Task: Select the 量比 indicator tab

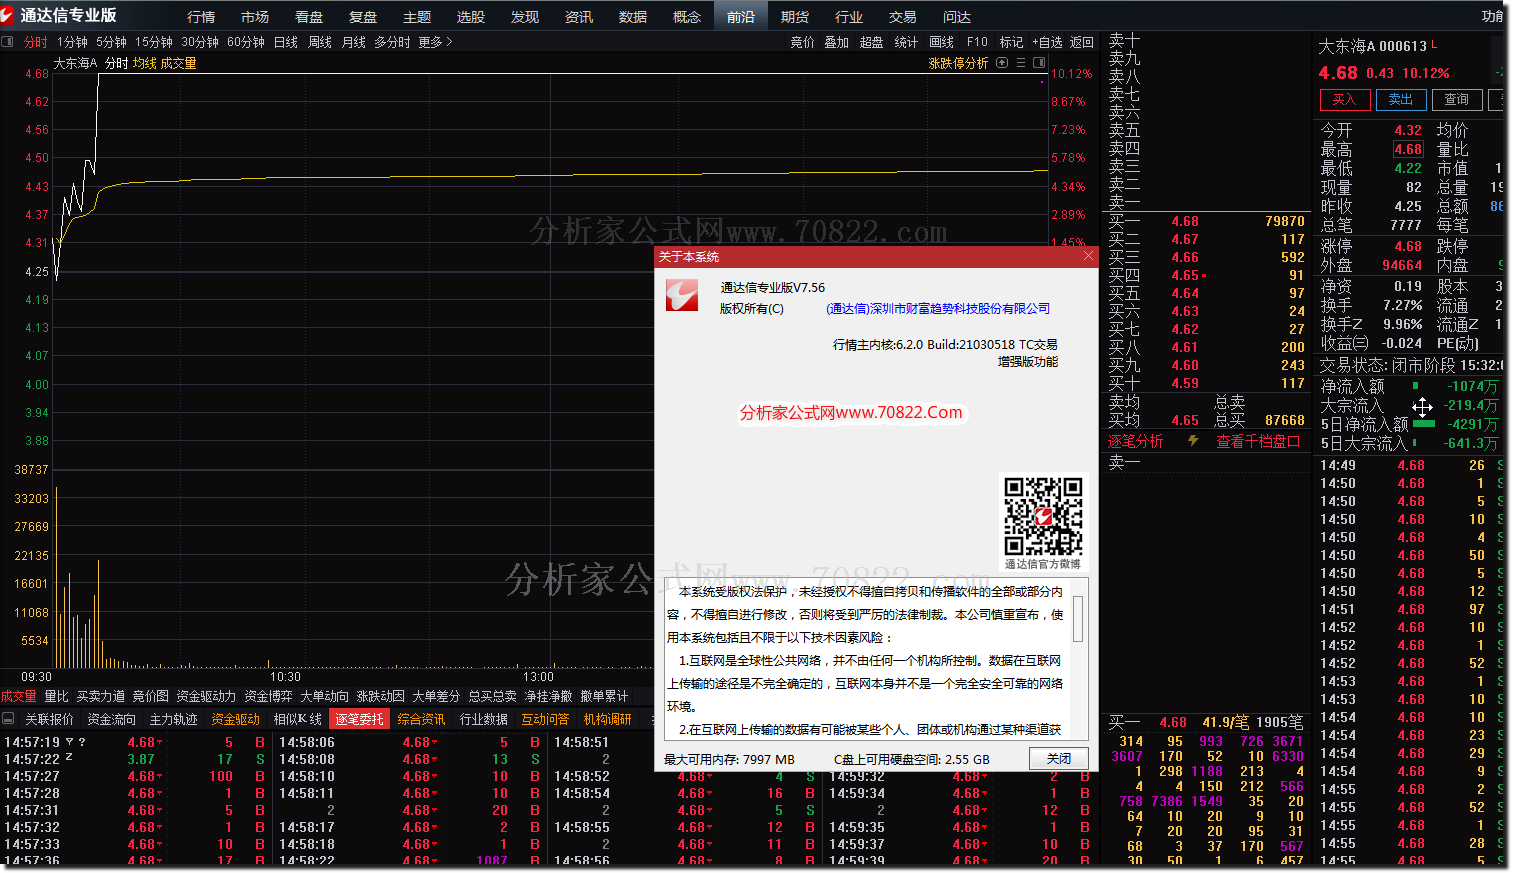Action: (x=56, y=696)
